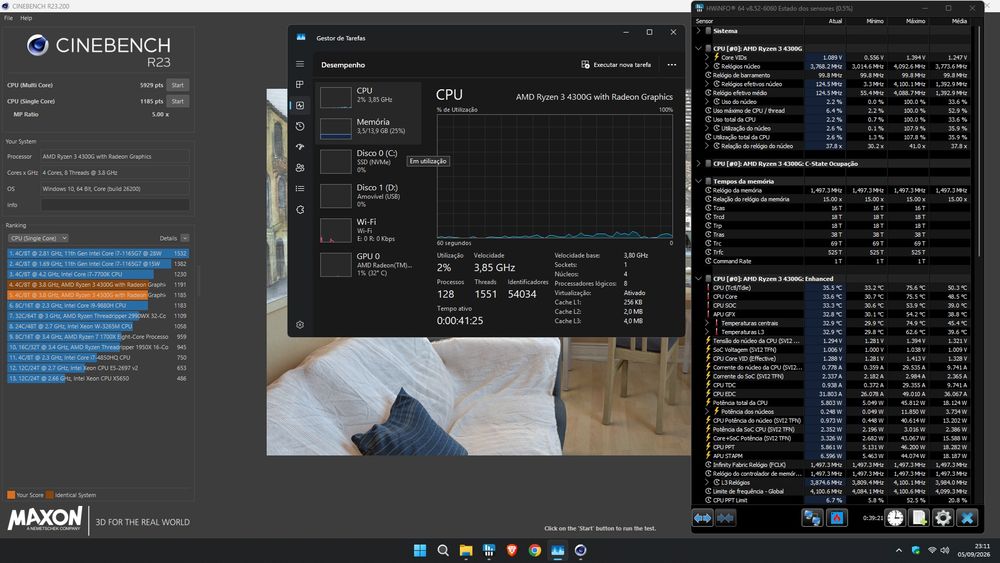Reset HWiNFO sensor clock timer

(x=895, y=518)
